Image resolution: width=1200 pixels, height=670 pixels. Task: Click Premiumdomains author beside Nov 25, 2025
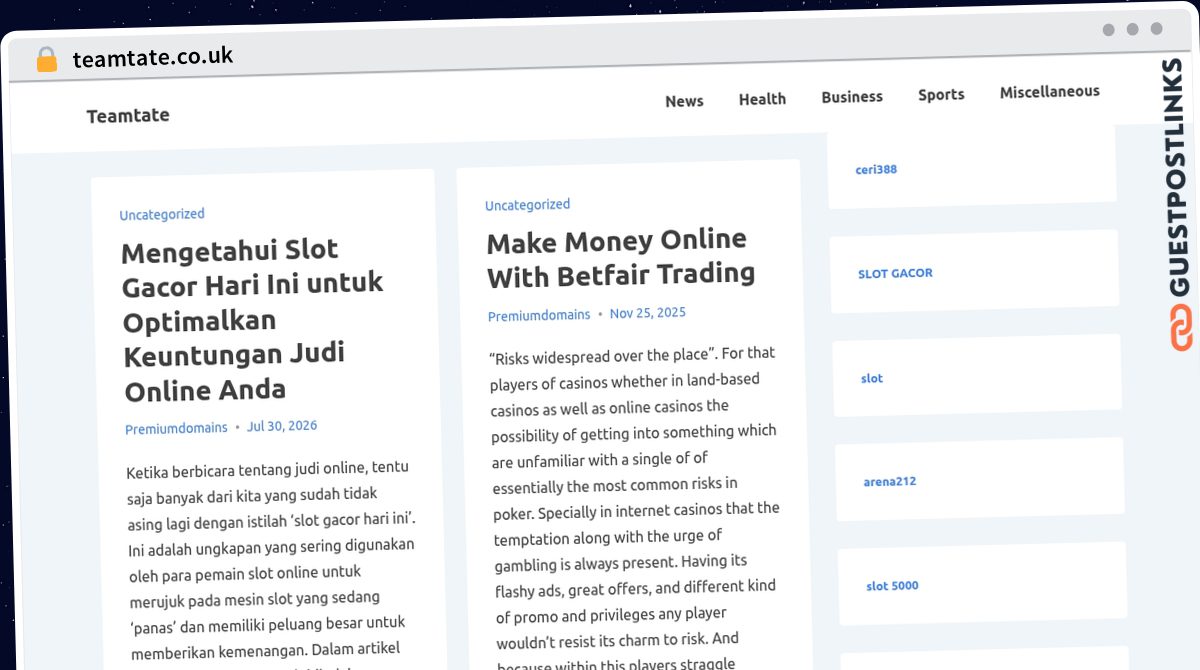tap(539, 315)
